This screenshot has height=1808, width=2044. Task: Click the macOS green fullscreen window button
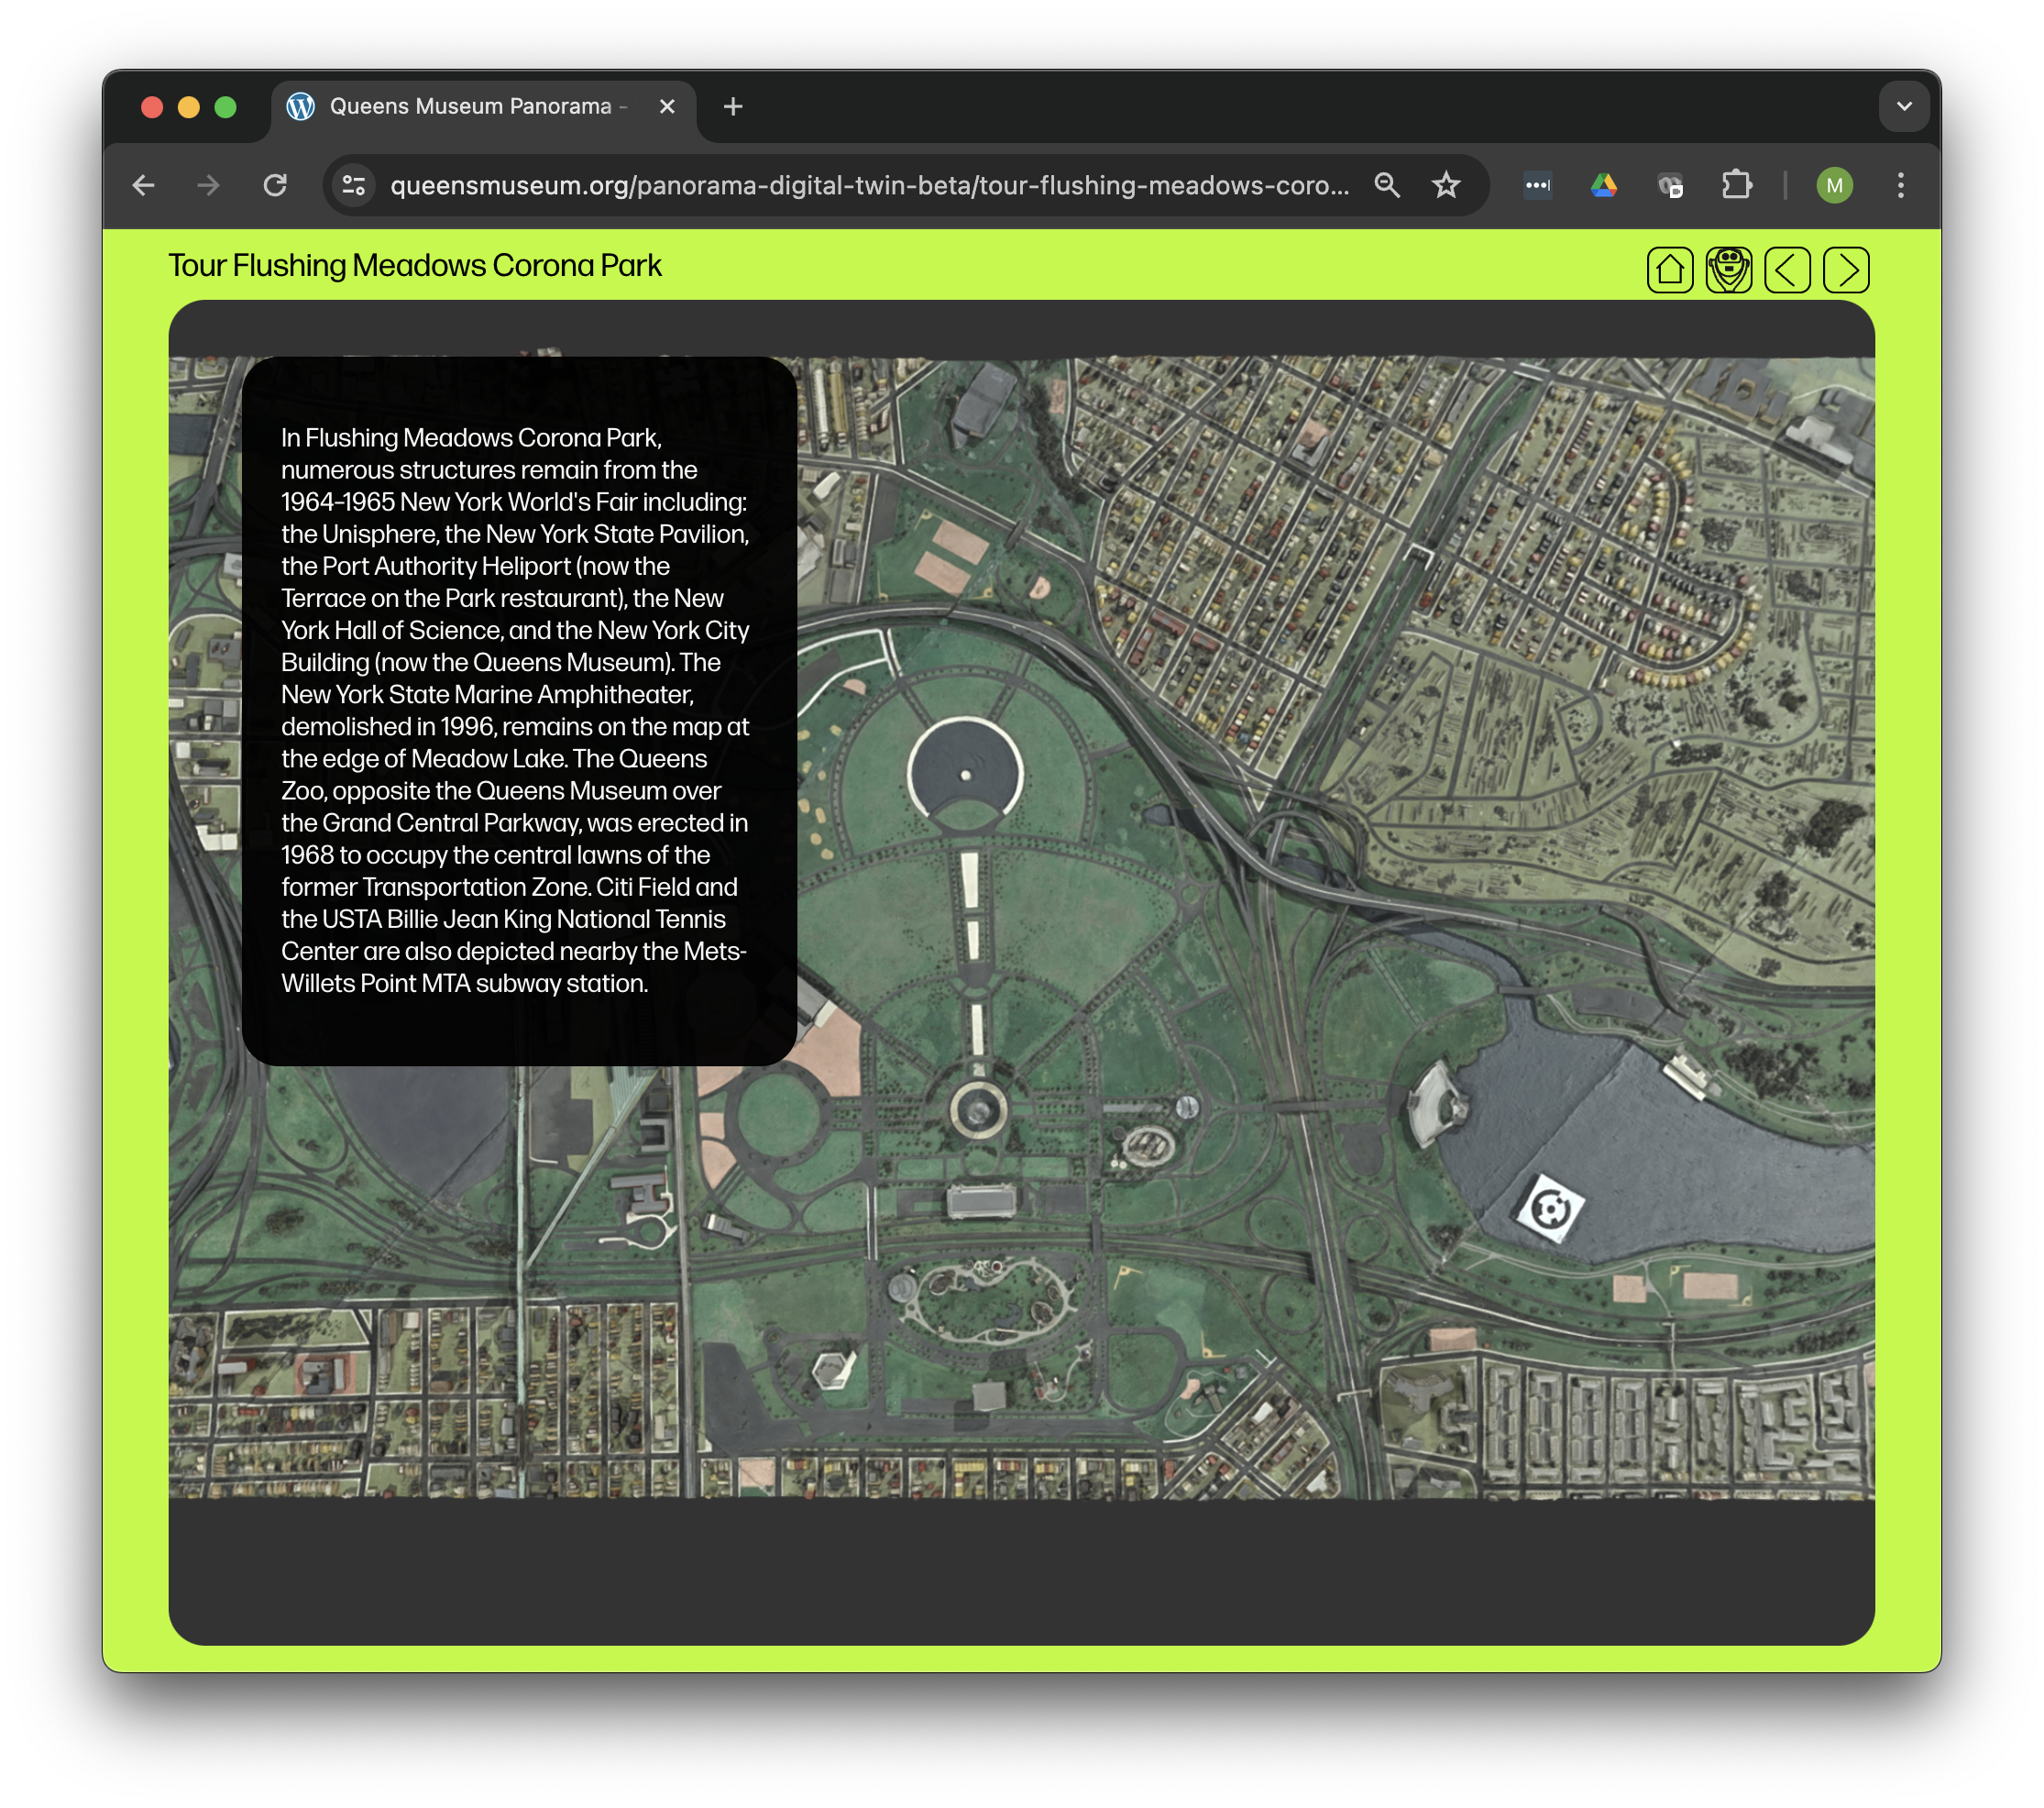coord(226,107)
